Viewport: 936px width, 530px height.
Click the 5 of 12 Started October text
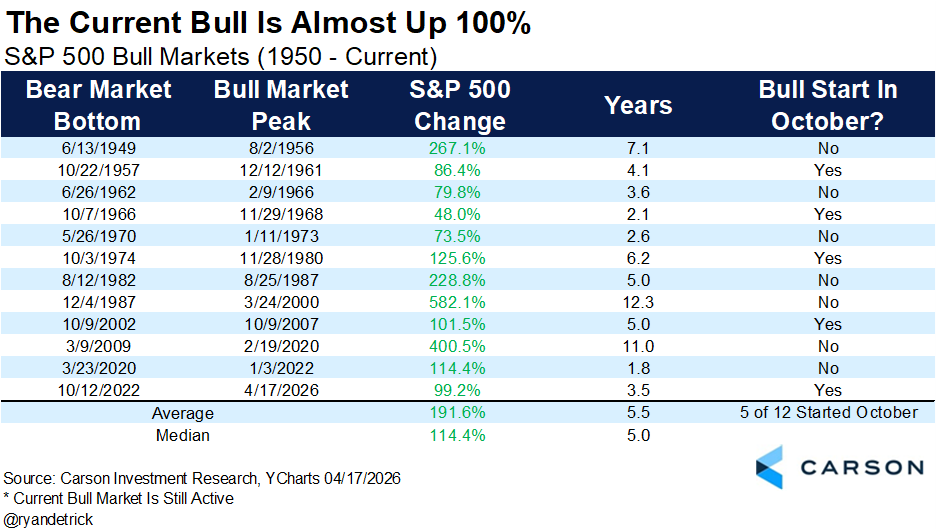coord(827,413)
